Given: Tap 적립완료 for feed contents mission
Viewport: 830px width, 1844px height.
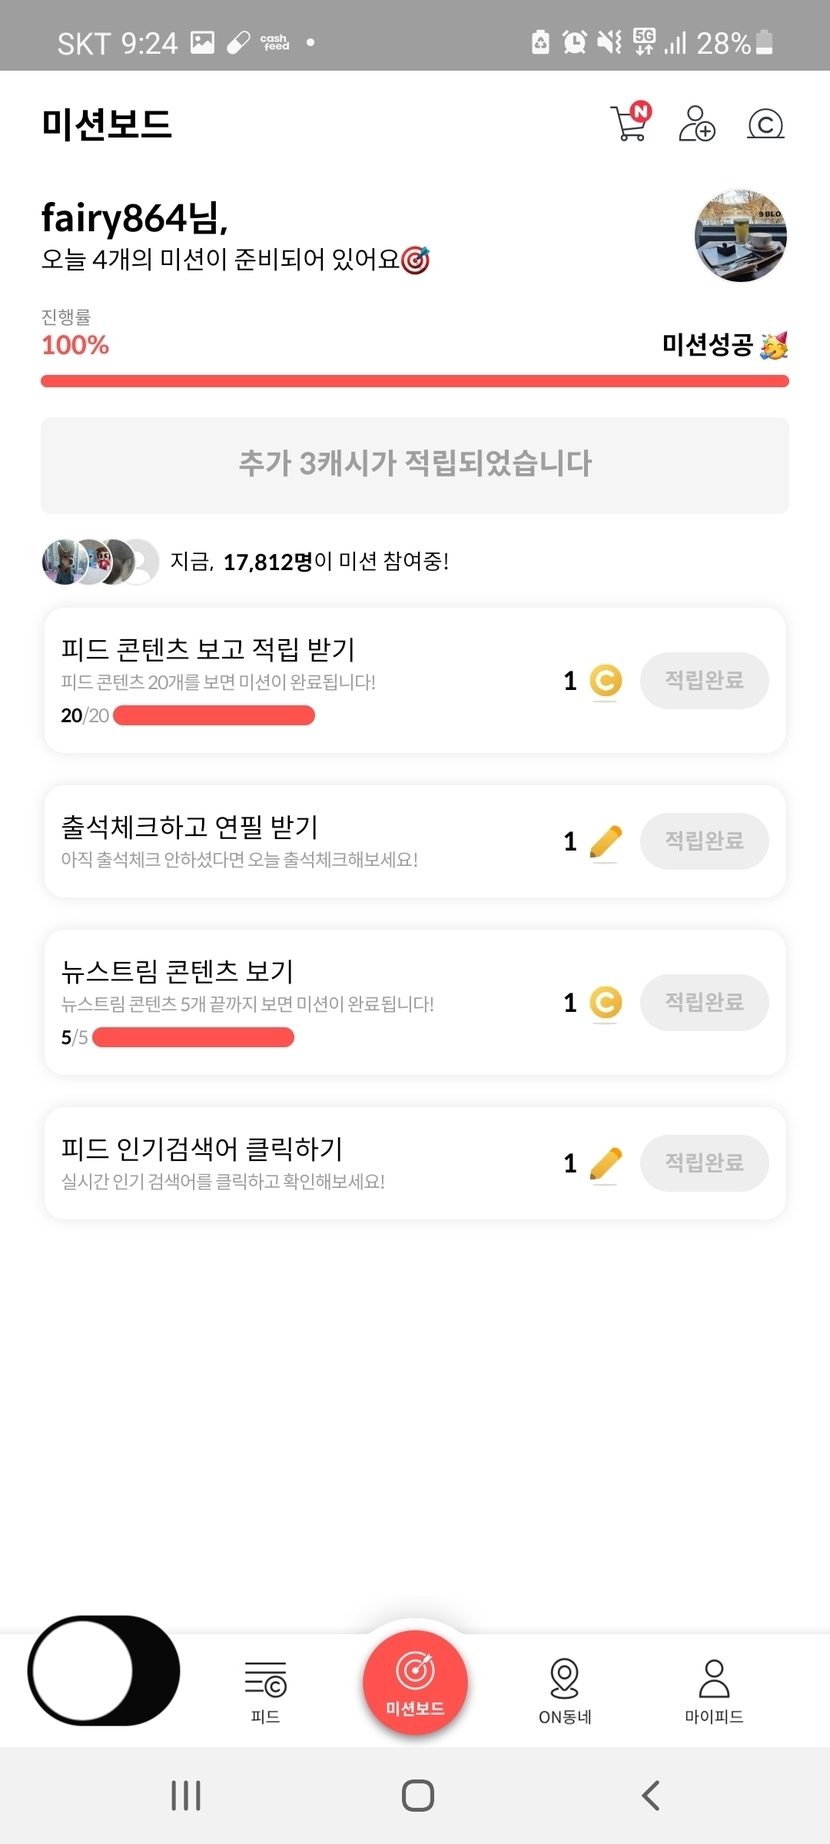Looking at the screenshot, I should pos(704,681).
